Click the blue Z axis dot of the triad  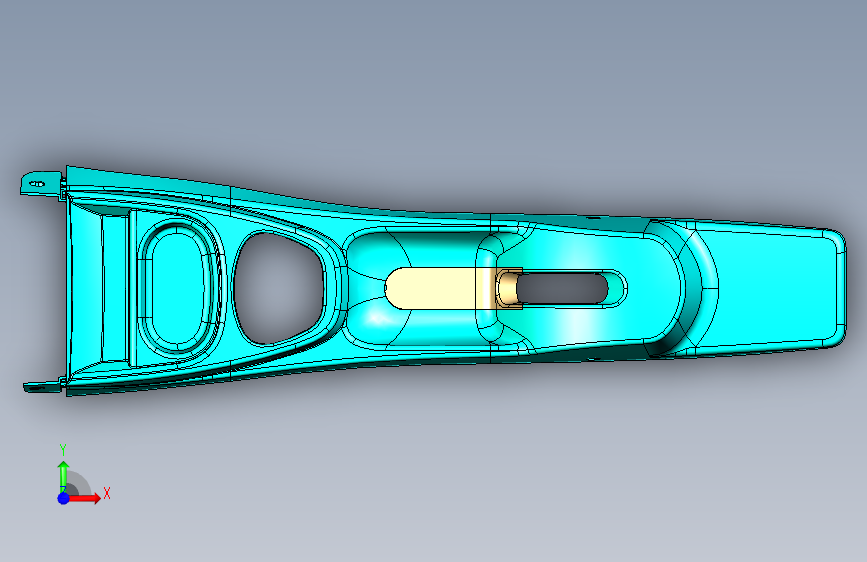[64, 498]
